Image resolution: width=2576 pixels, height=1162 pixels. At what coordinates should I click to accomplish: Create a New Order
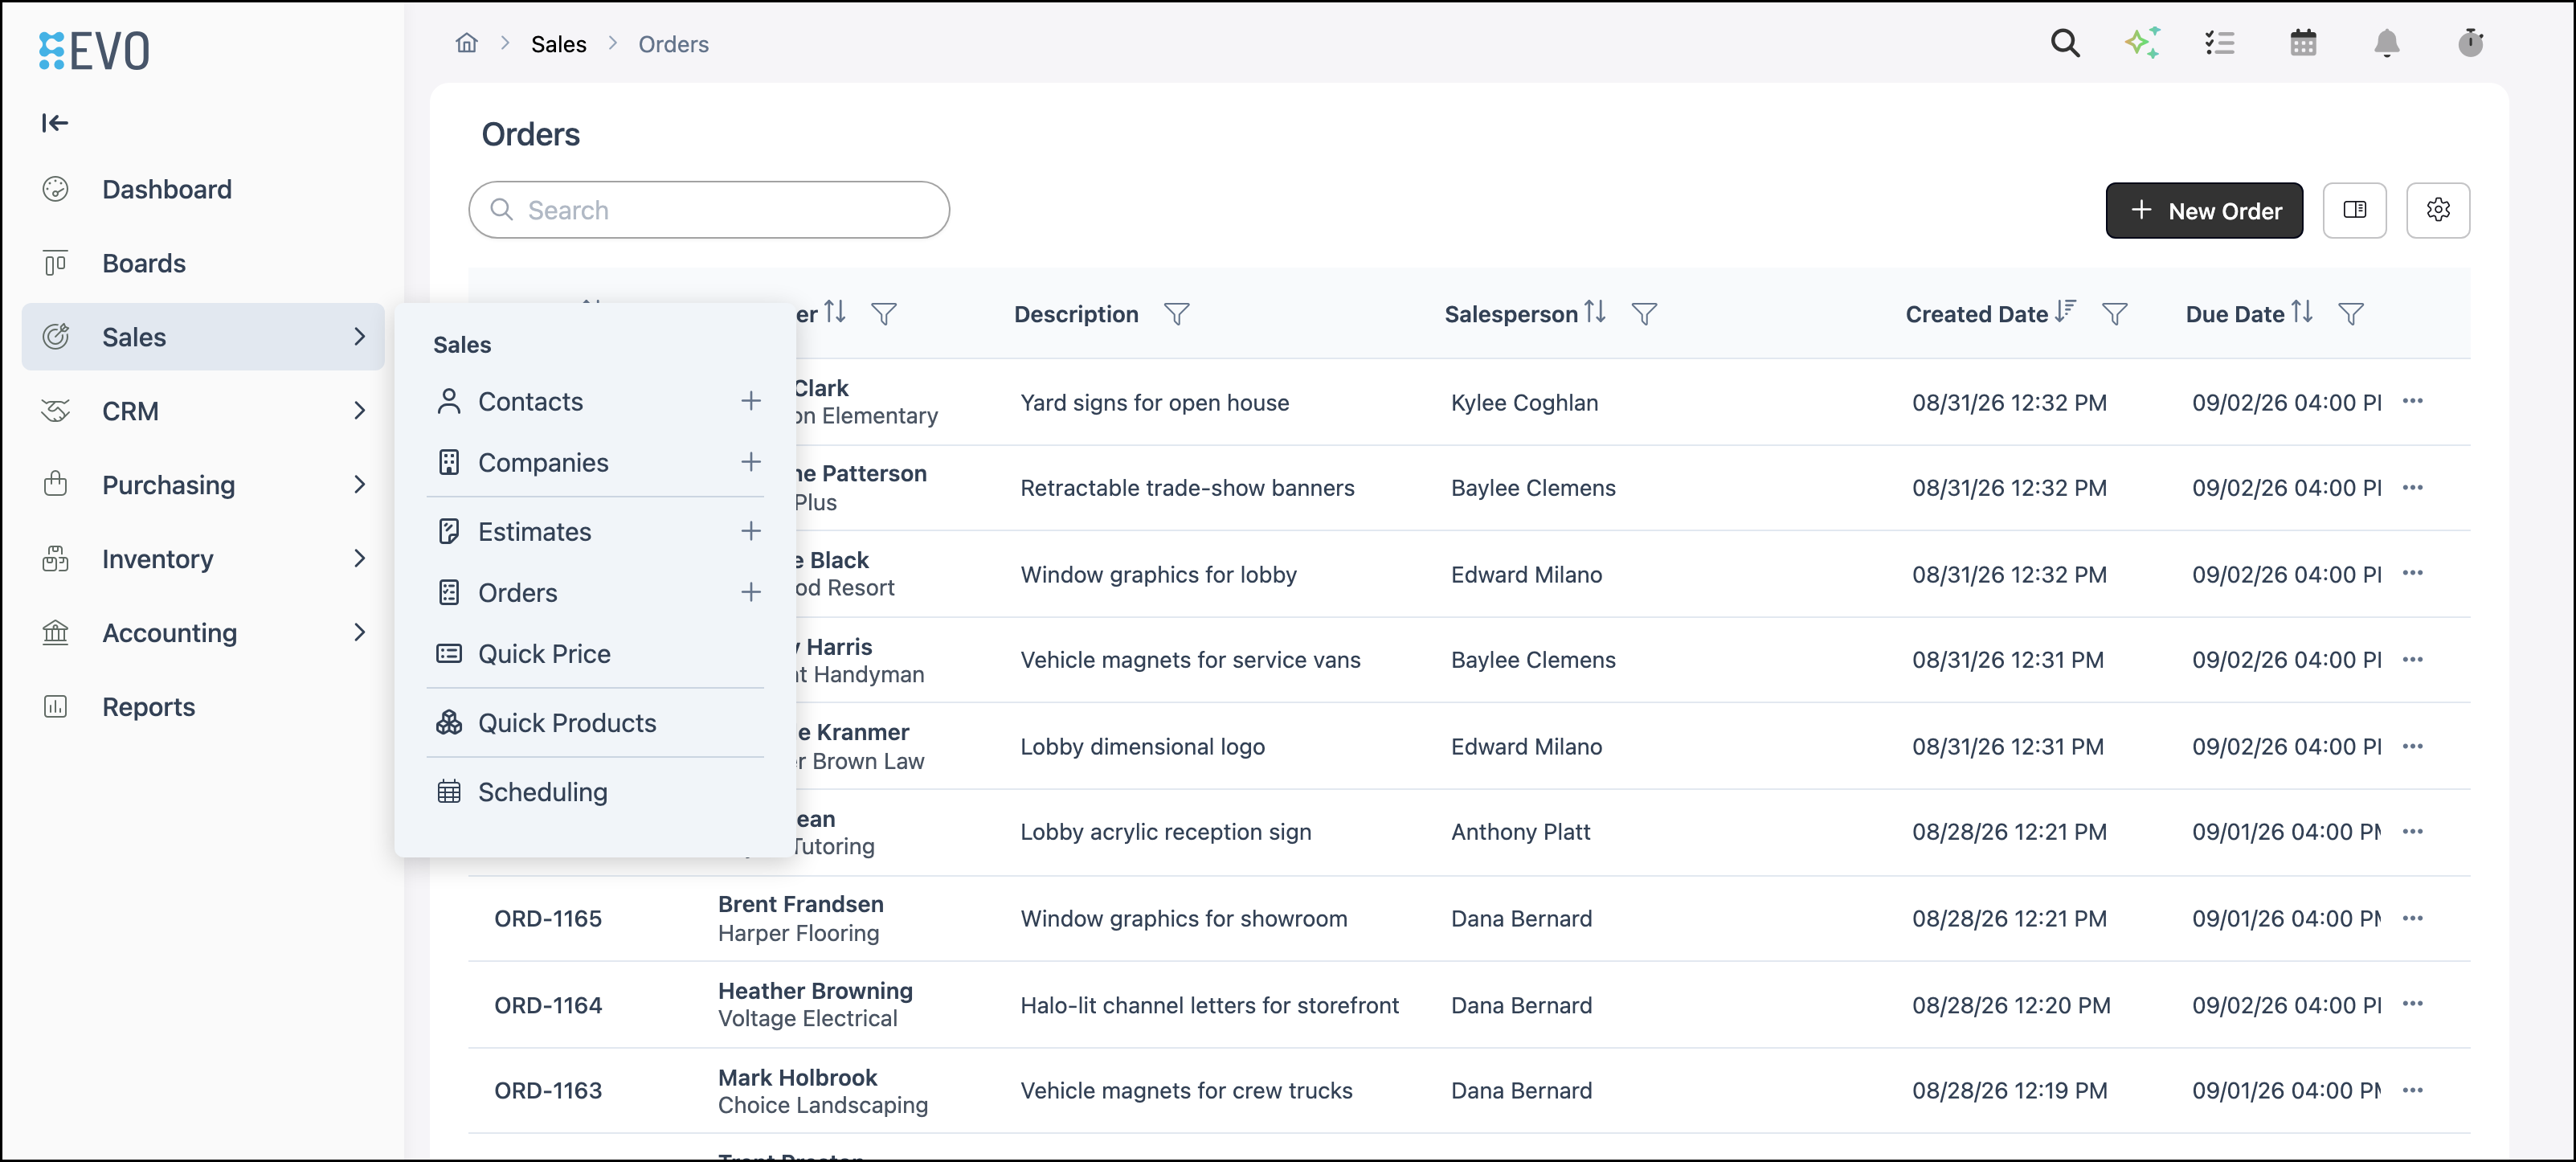tap(2204, 210)
